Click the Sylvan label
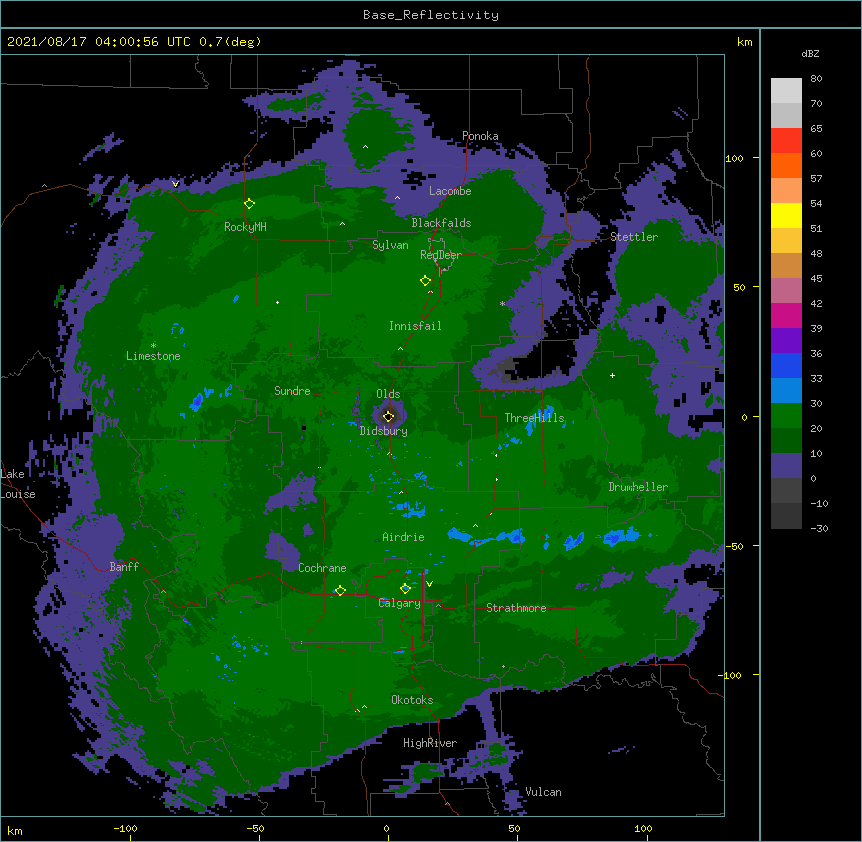Screen dimensions: 862x842 (390, 245)
